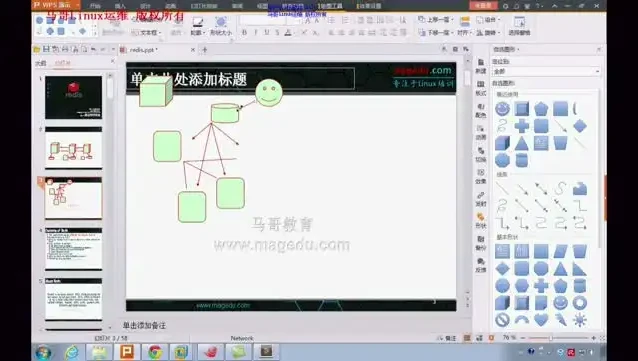The height and width of the screenshot is (361, 638).
Task: Select the lightning bolt shape
Action: pyautogui.click(x=561, y=320)
